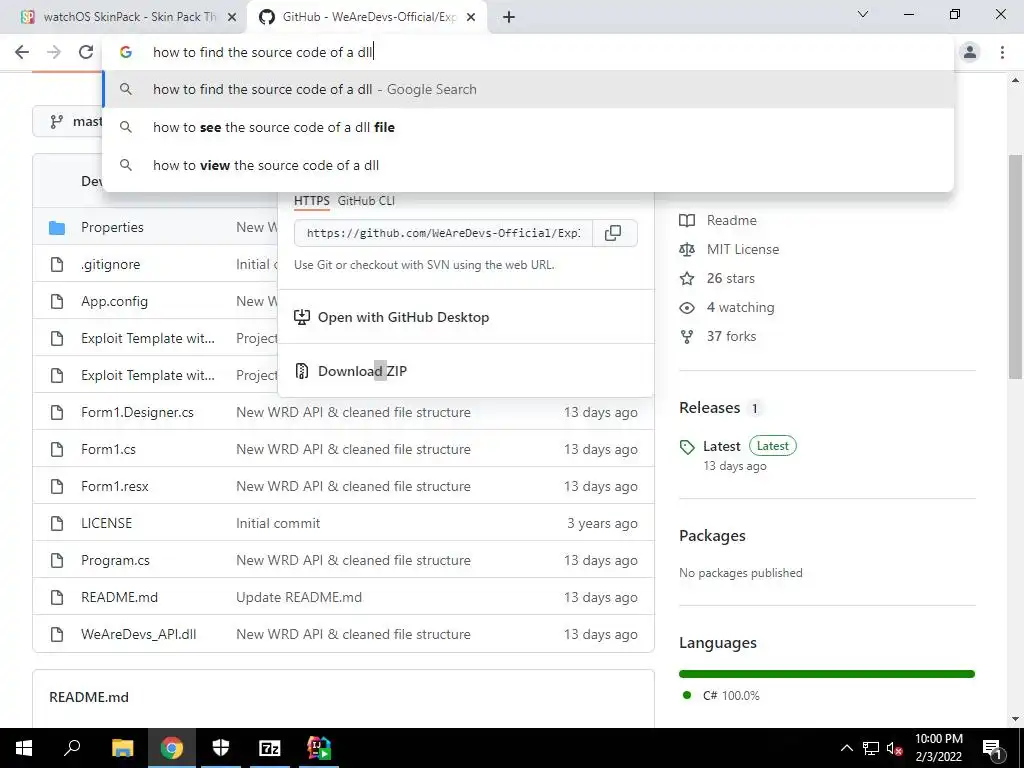
Task: Click the star icon beside 26 stars
Action: point(687,279)
